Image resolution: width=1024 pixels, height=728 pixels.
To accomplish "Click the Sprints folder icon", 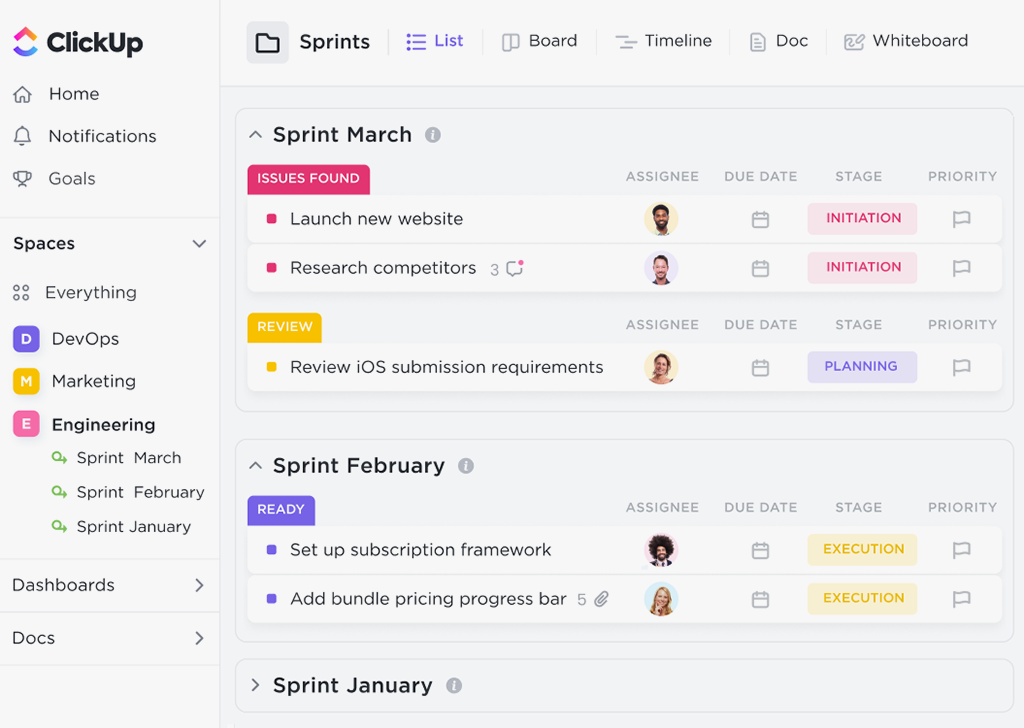I will 267,42.
